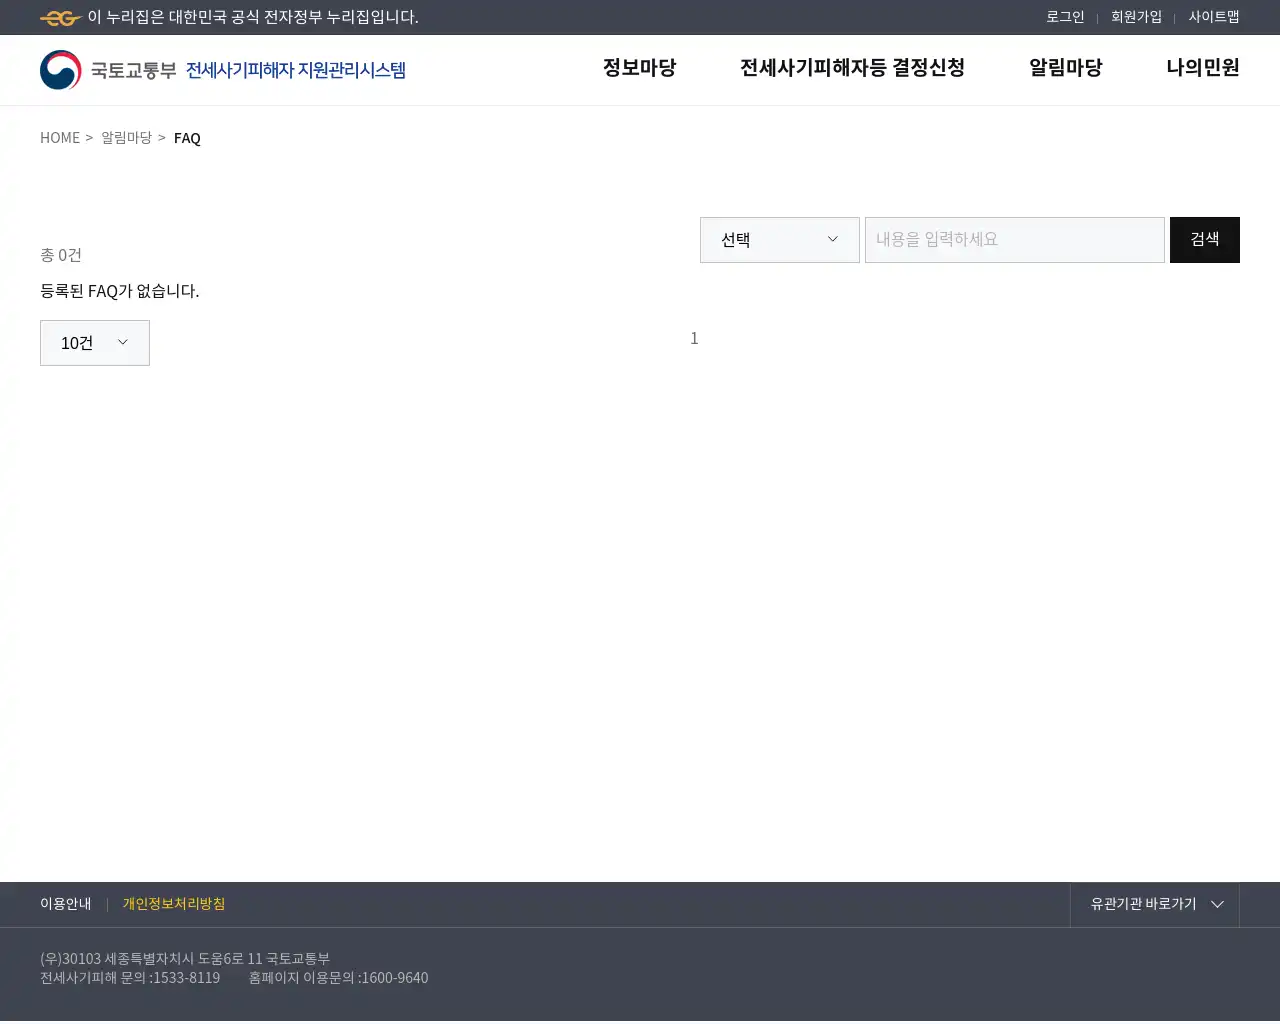Expand the 선택 search category dropdown

pos(780,240)
